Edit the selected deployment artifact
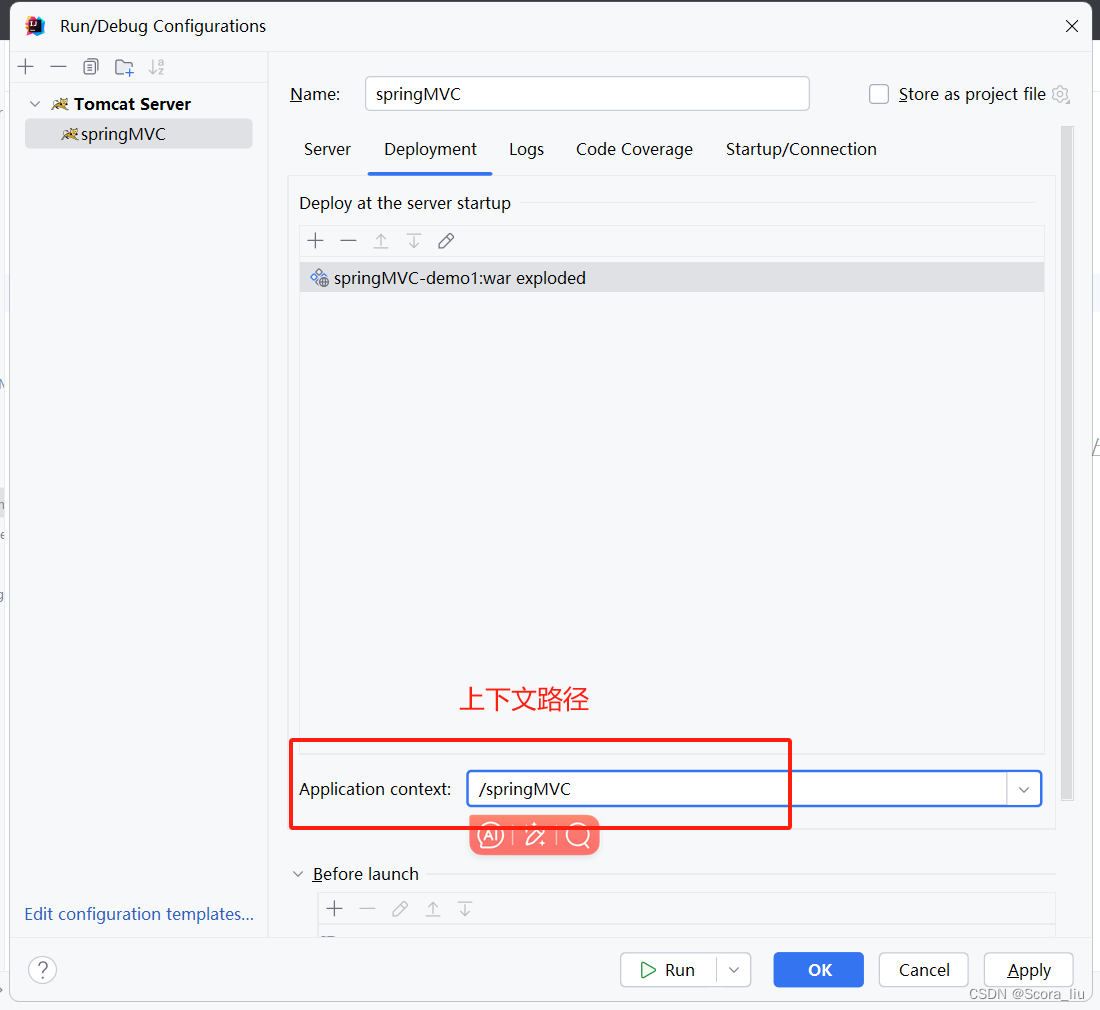This screenshot has height=1010, width=1100. [x=446, y=241]
